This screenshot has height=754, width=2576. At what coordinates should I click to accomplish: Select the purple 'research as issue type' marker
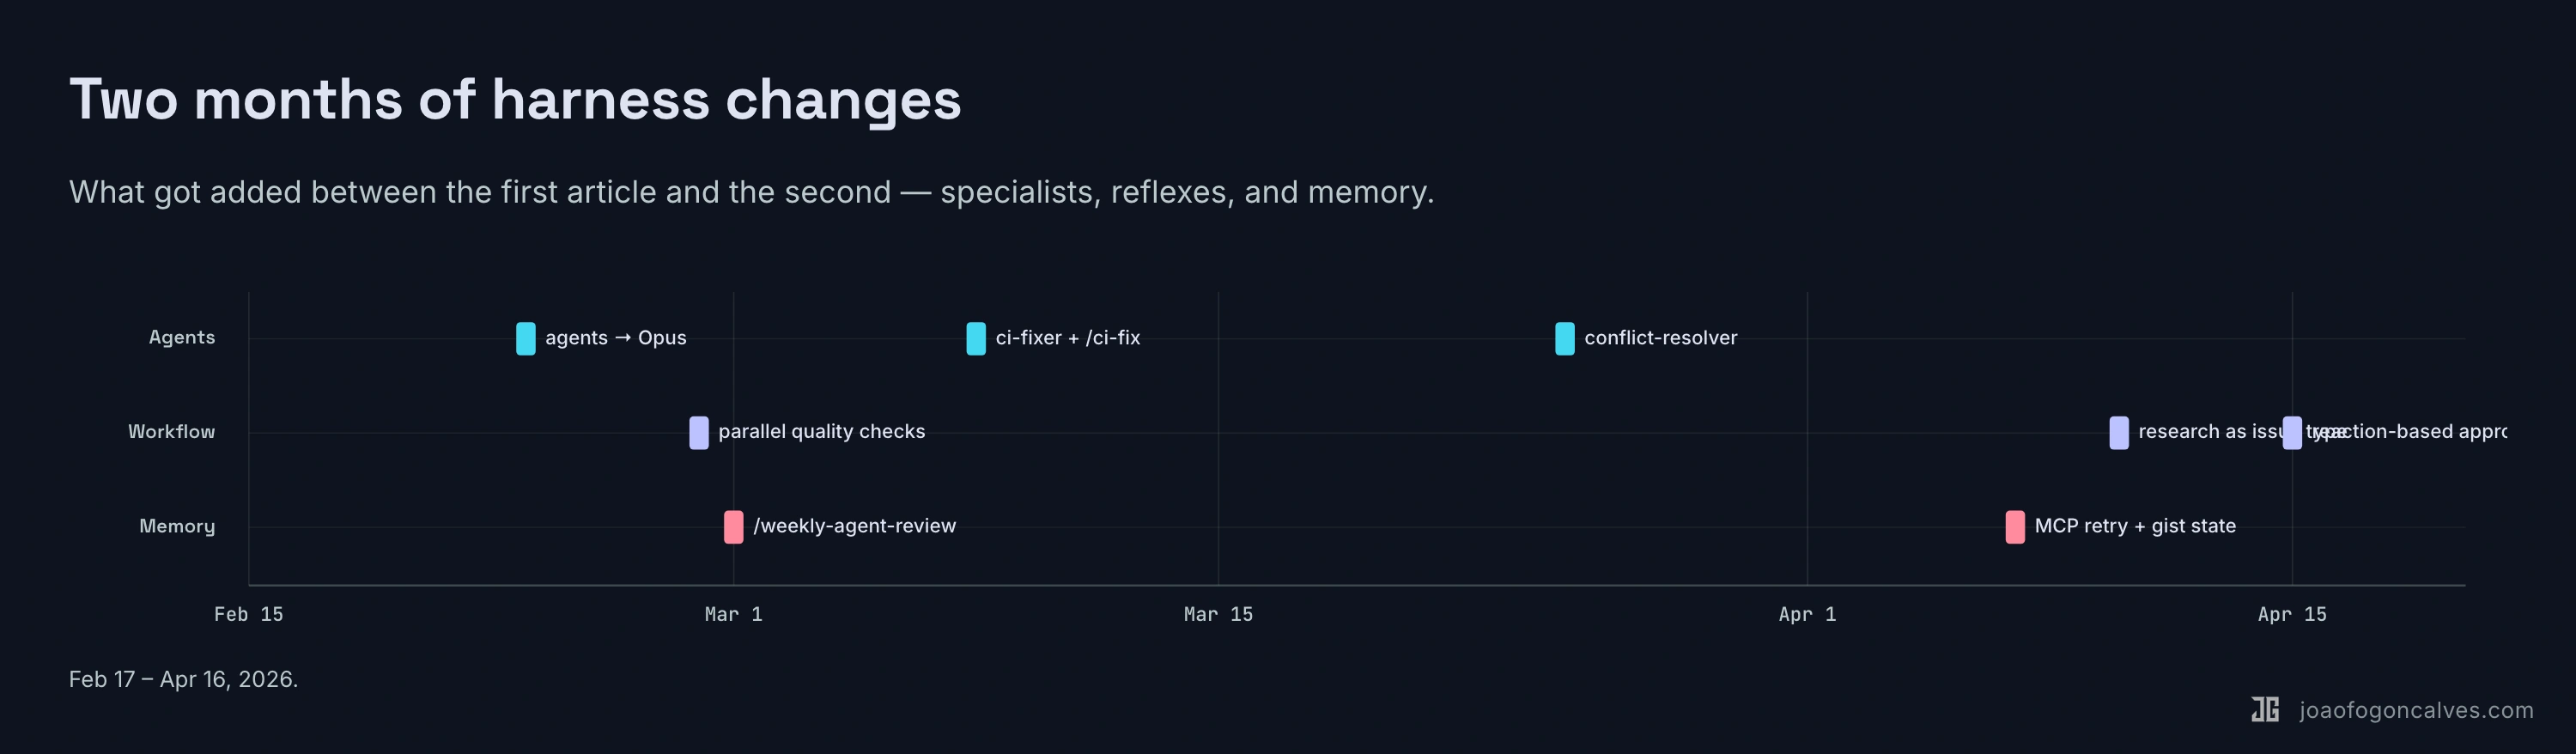pyautogui.click(x=2118, y=433)
